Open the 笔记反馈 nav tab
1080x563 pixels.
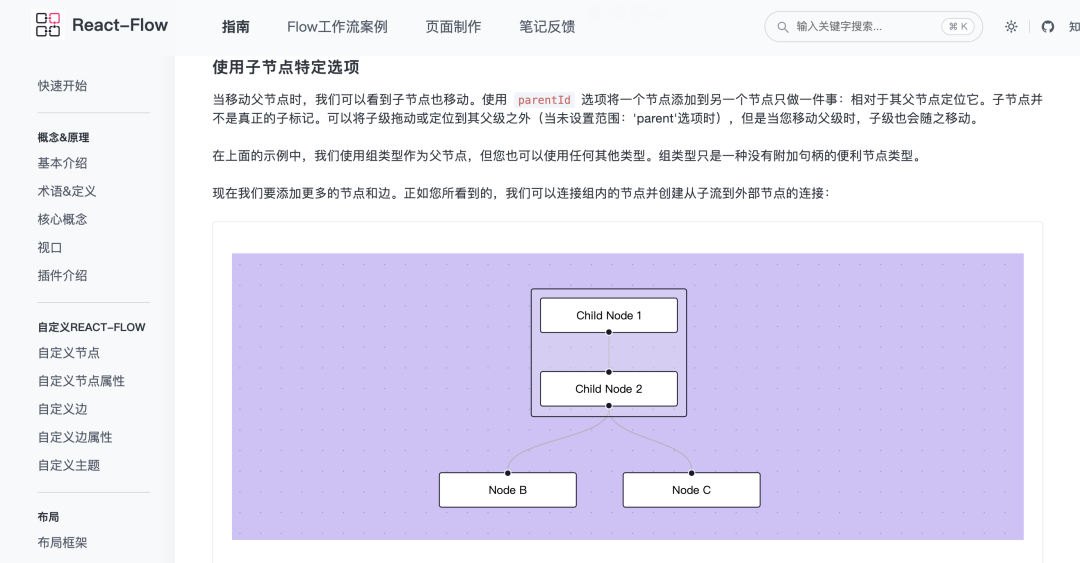click(x=547, y=27)
